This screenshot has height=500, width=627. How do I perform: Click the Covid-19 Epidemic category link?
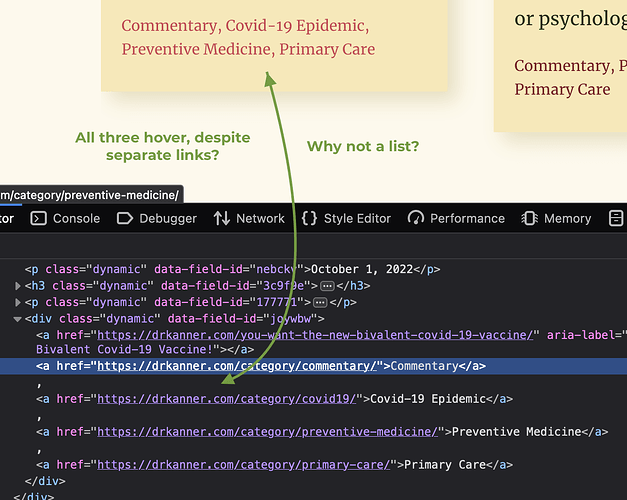(295, 26)
